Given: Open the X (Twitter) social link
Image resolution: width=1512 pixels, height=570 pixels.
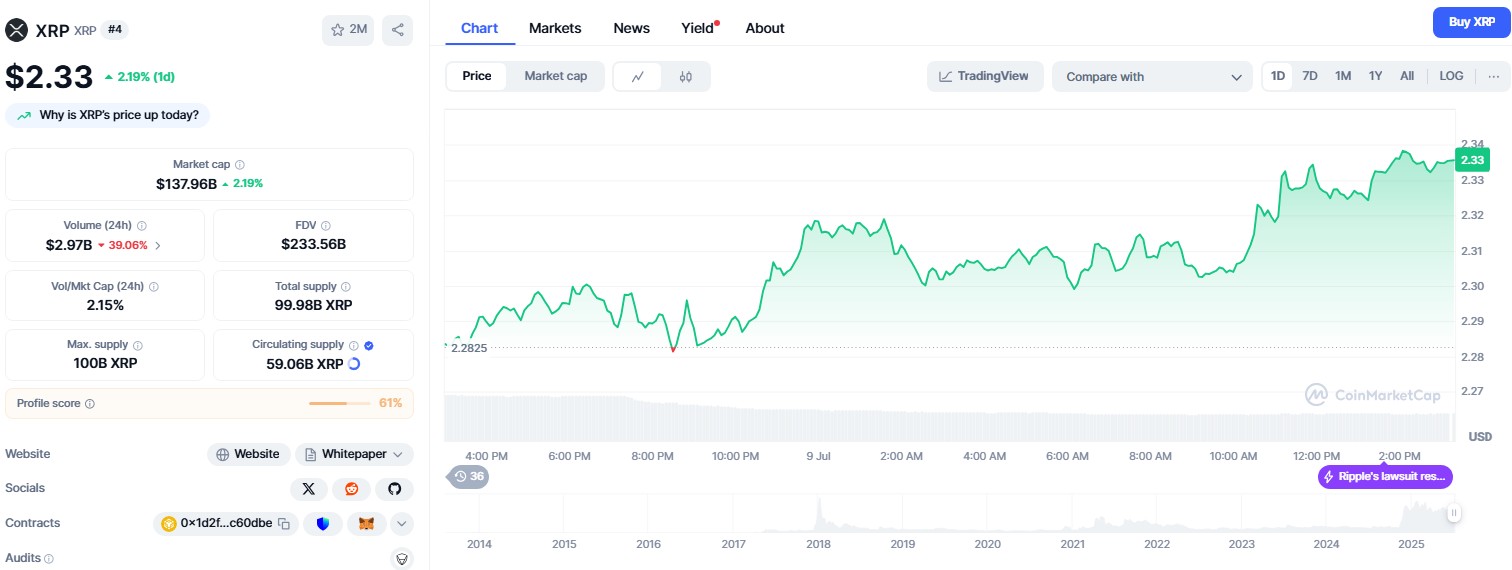Looking at the screenshot, I should tap(308, 489).
